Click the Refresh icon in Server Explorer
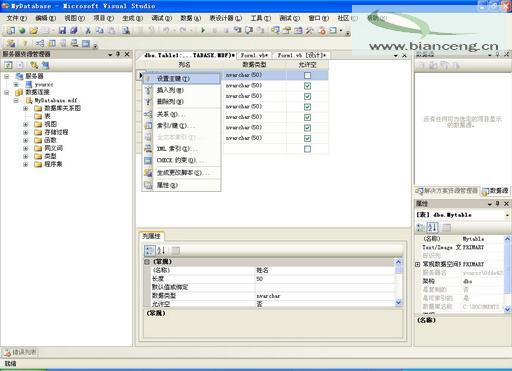Image resolution: width=512 pixels, height=371 pixels. coord(8,65)
